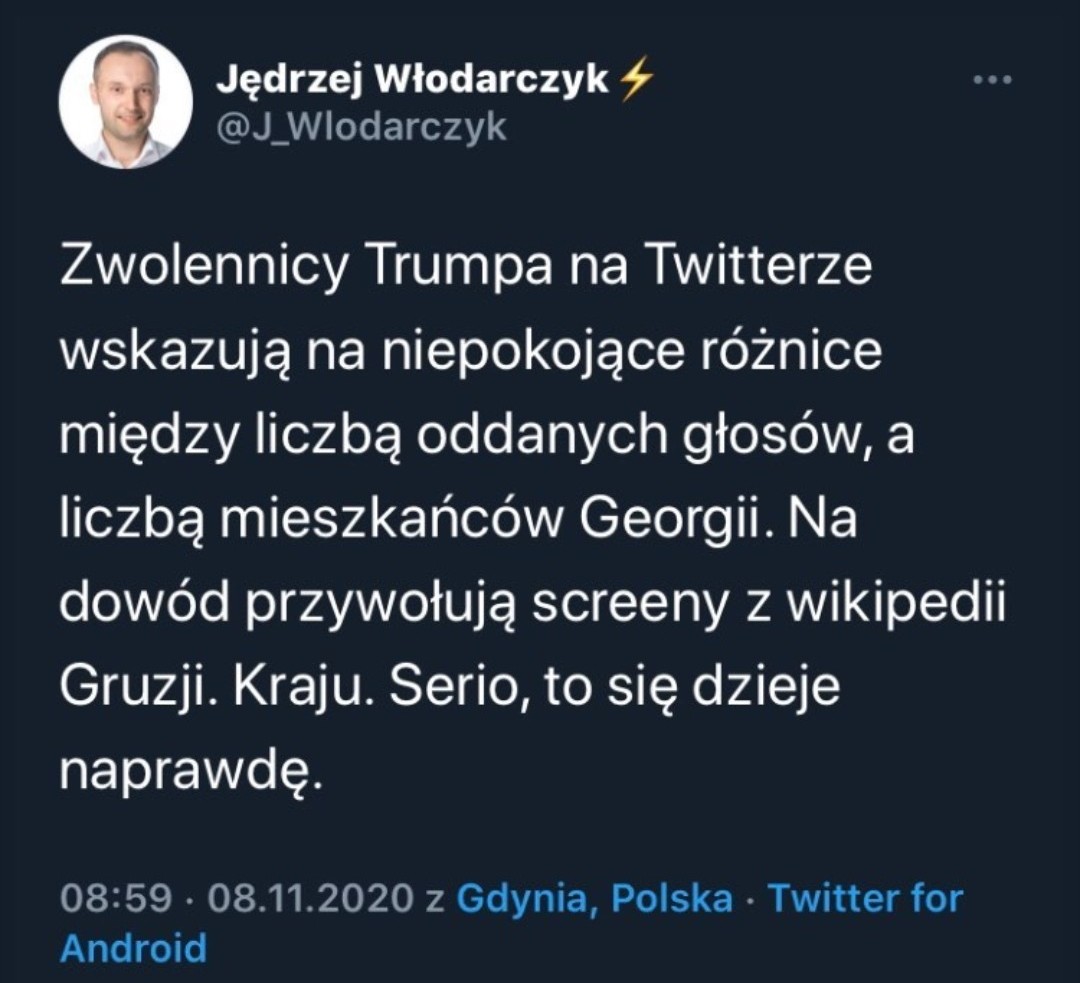Open the three-dot more options menu
Image resolution: width=1080 pixels, height=983 pixels.
coord(992,81)
